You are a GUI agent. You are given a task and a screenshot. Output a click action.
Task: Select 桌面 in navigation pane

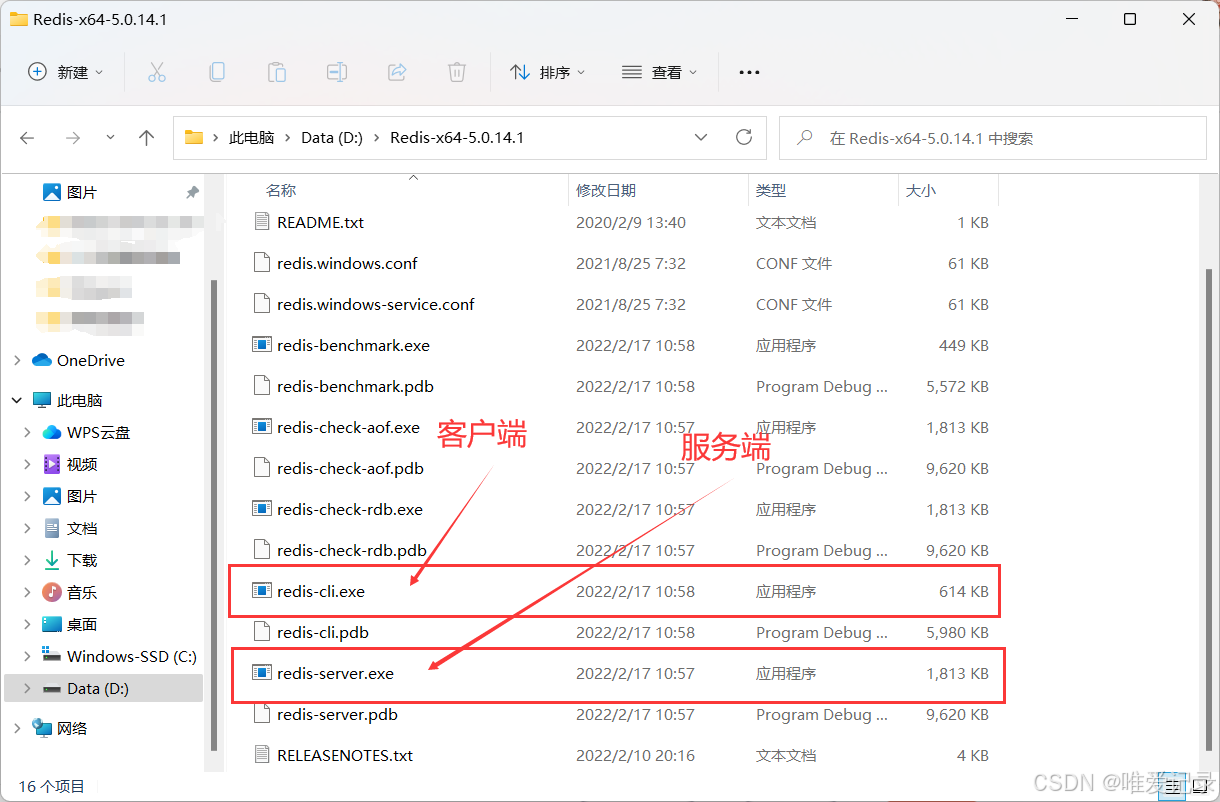click(82, 624)
